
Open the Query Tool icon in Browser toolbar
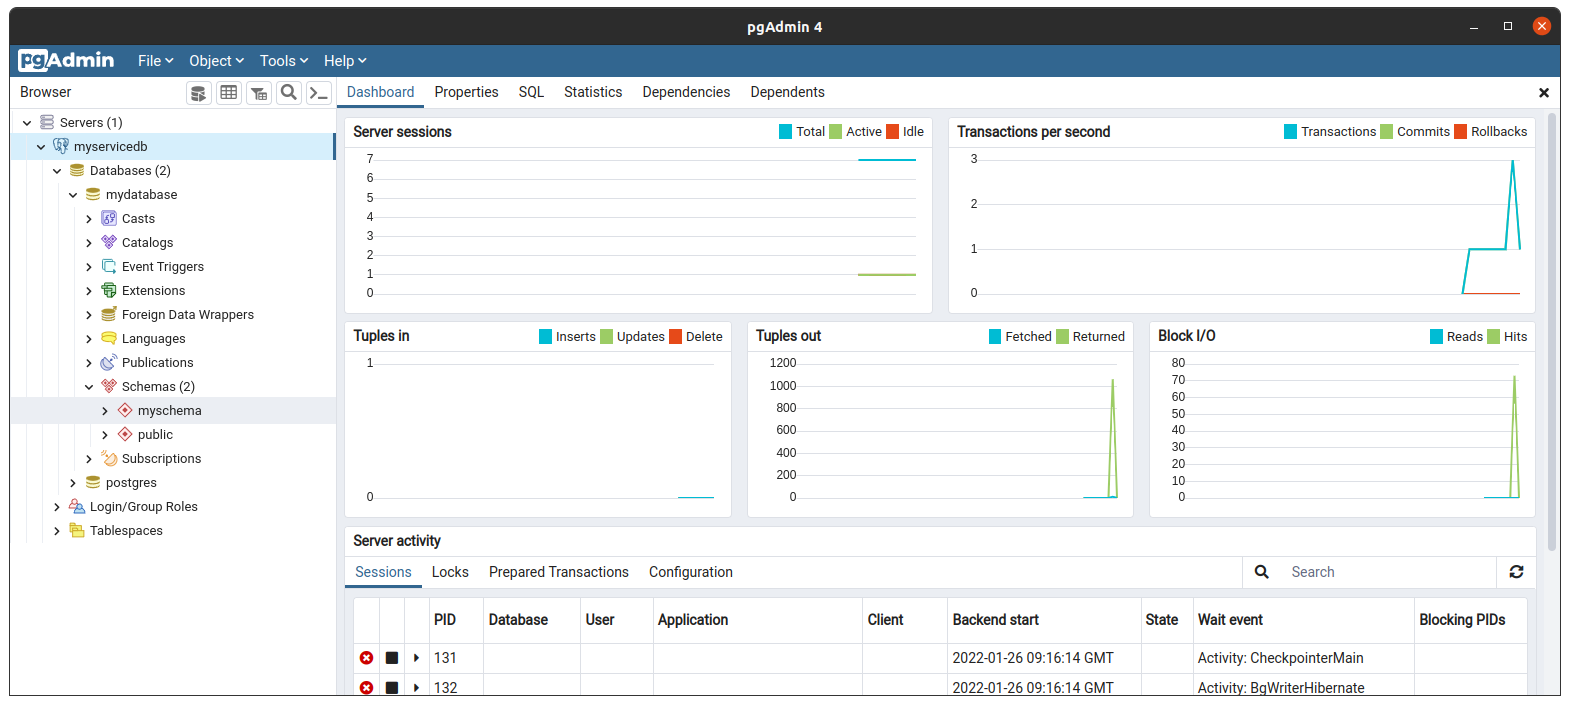point(199,93)
